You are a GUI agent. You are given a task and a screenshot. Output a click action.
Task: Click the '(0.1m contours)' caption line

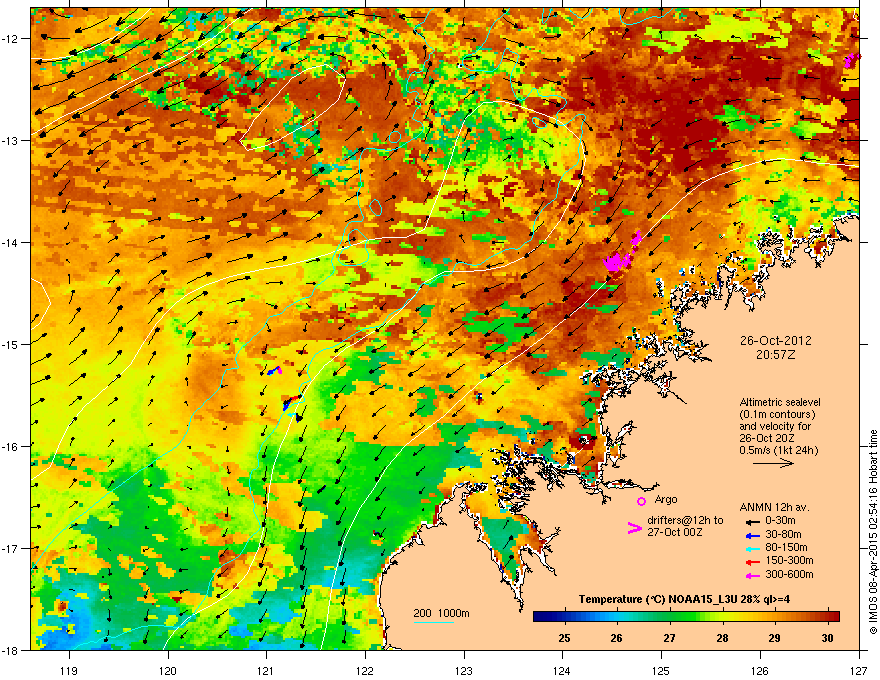point(777,414)
